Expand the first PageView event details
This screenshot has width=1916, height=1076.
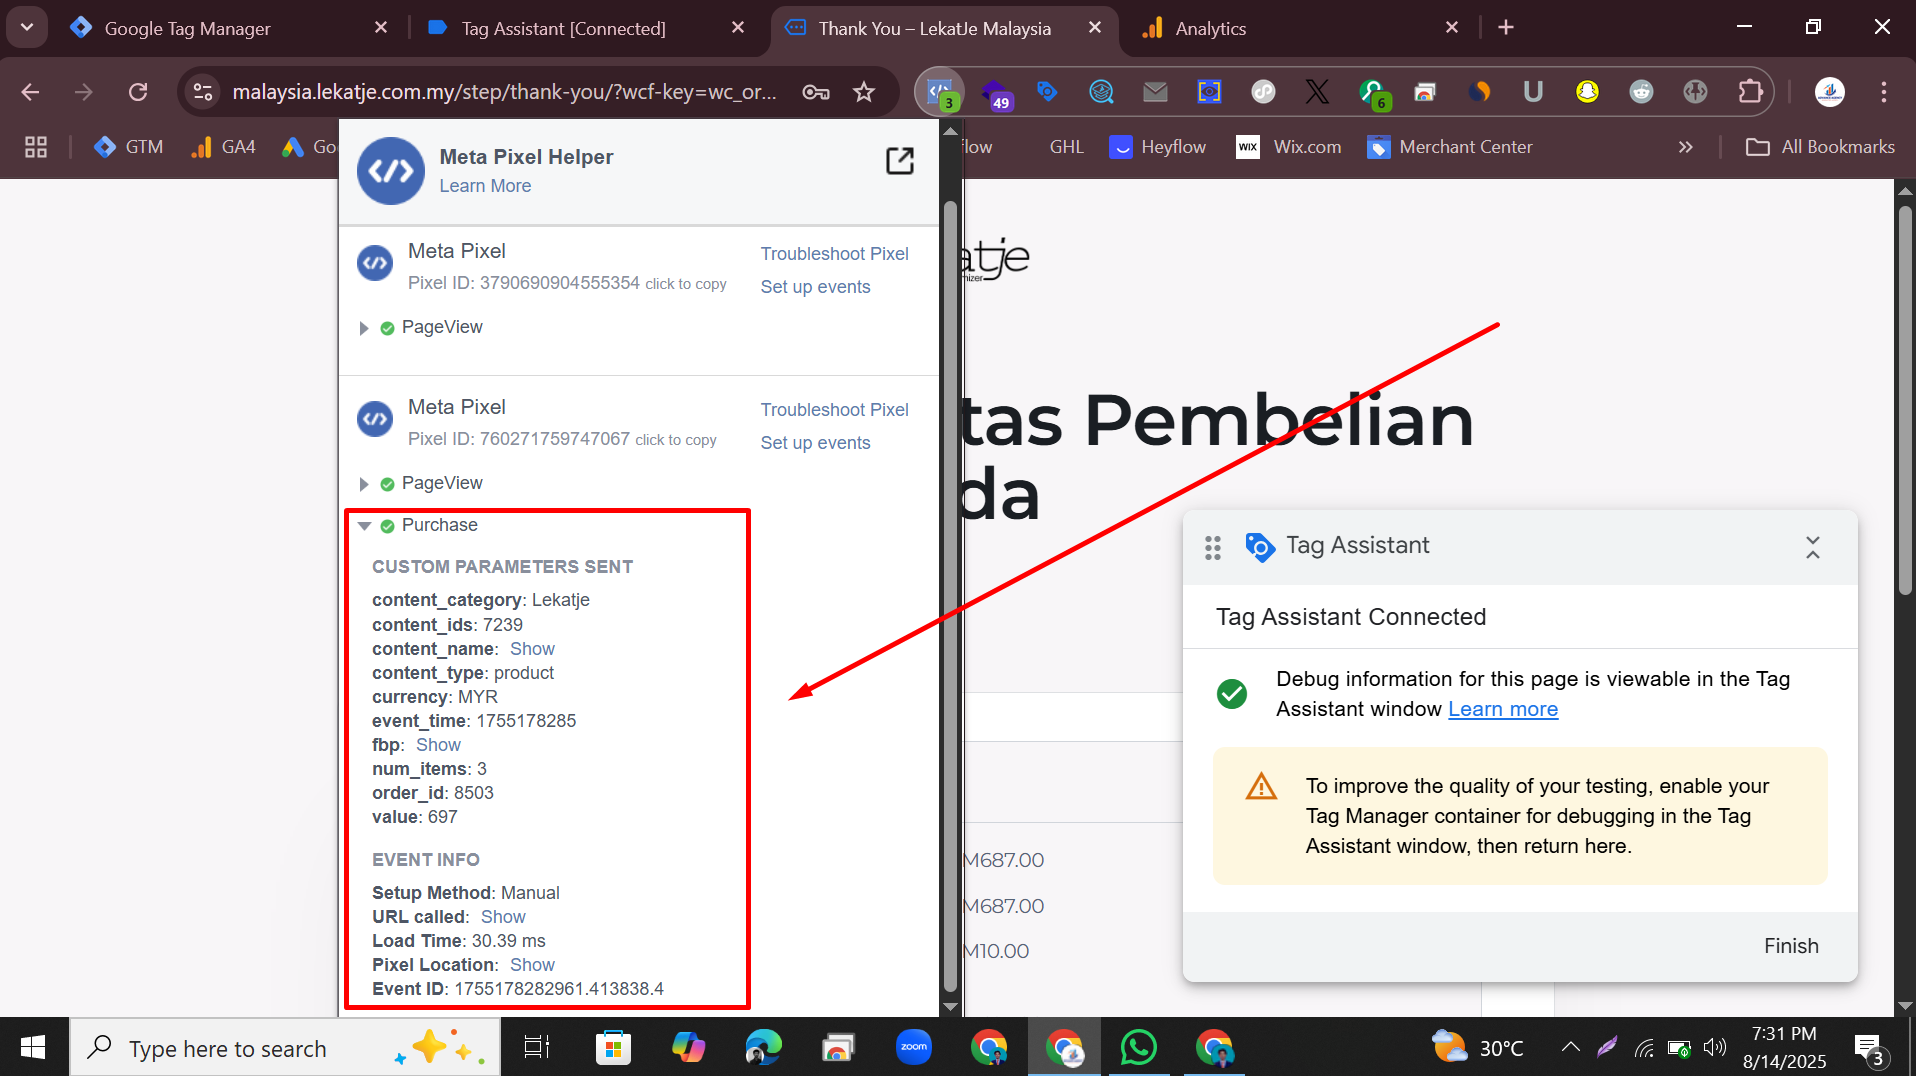coord(362,327)
